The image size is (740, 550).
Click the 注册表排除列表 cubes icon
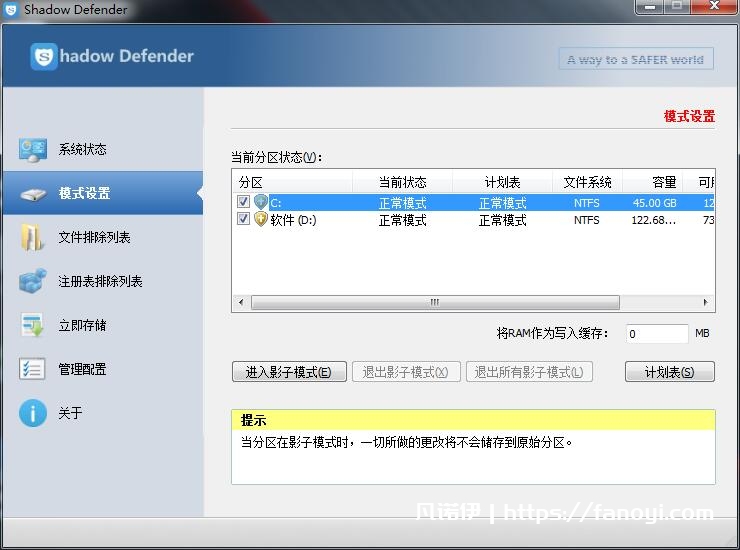click(33, 281)
